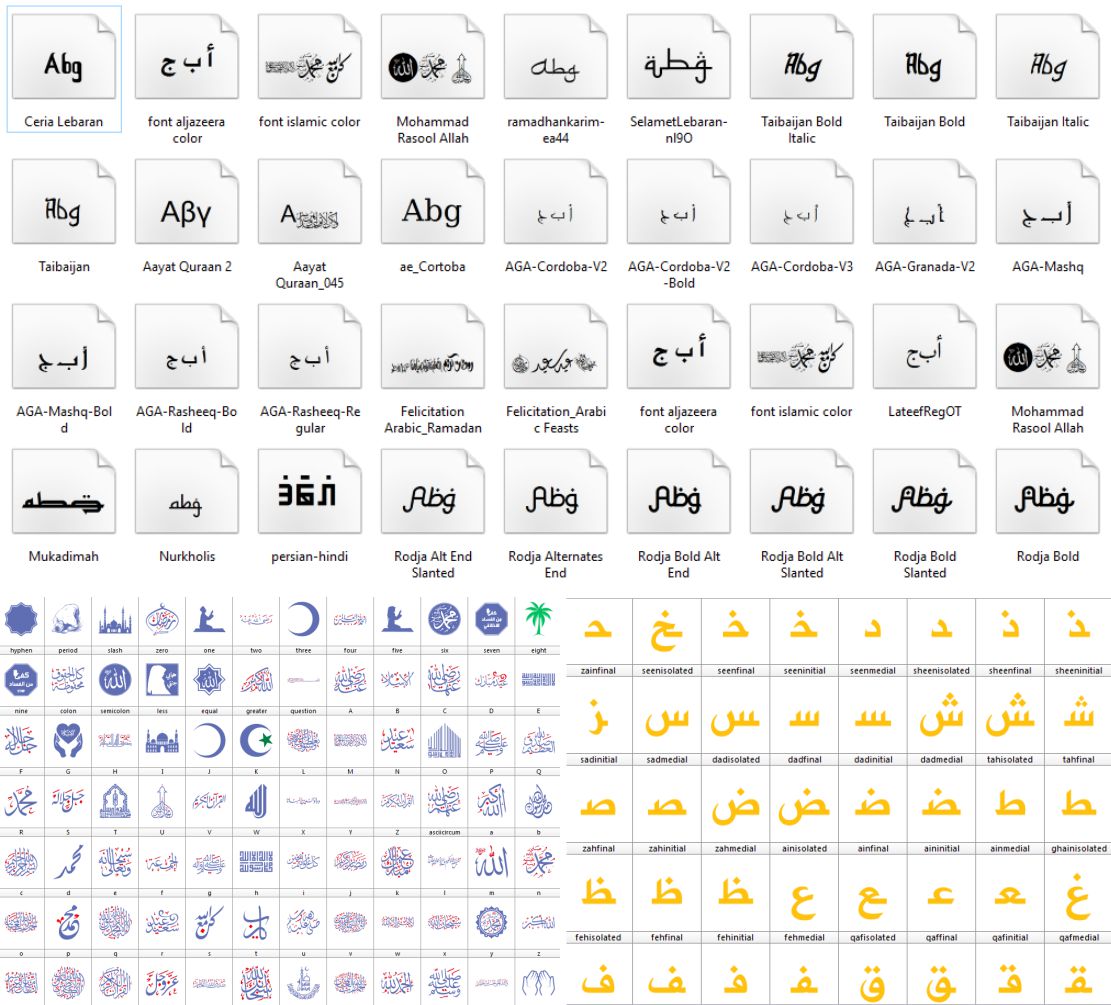
Task: Click the round Allah emblem above 'semicolon'
Action: click(115, 680)
